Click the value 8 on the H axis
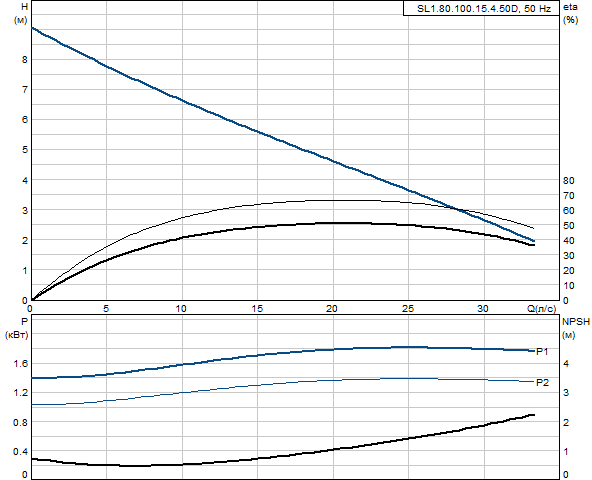592x480 pixels. [25, 60]
